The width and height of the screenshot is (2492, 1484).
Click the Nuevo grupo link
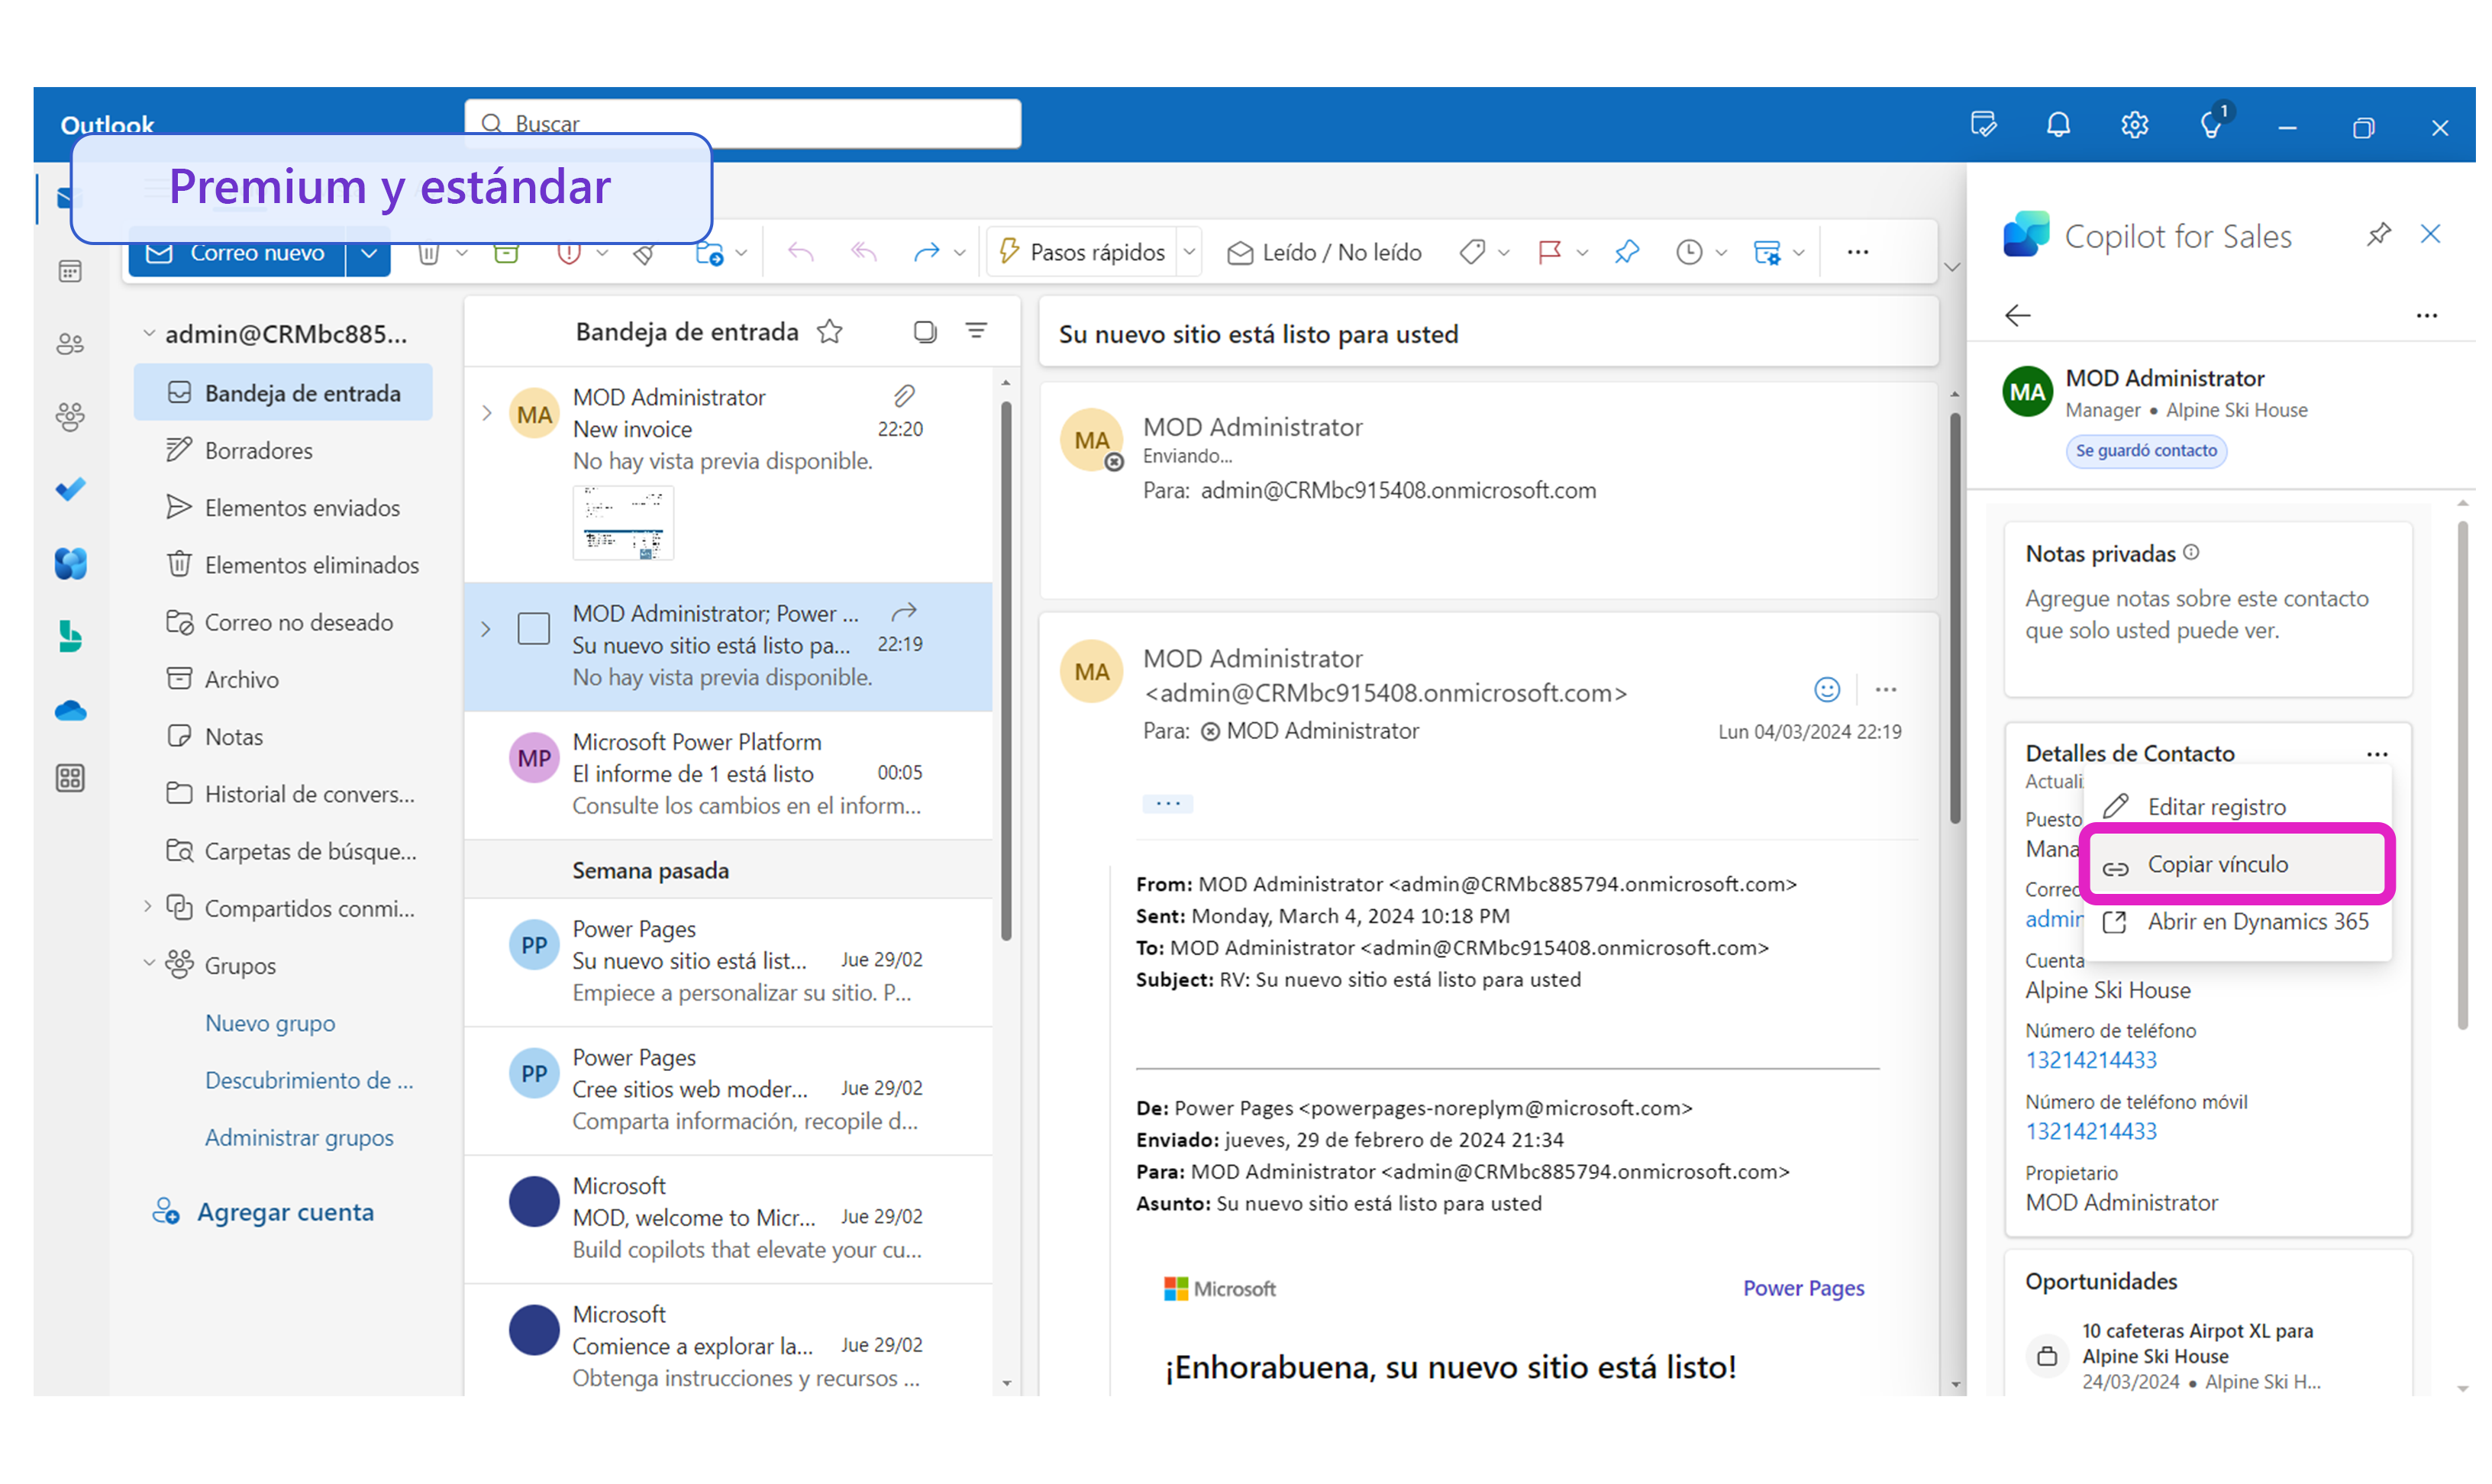point(270,1023)
